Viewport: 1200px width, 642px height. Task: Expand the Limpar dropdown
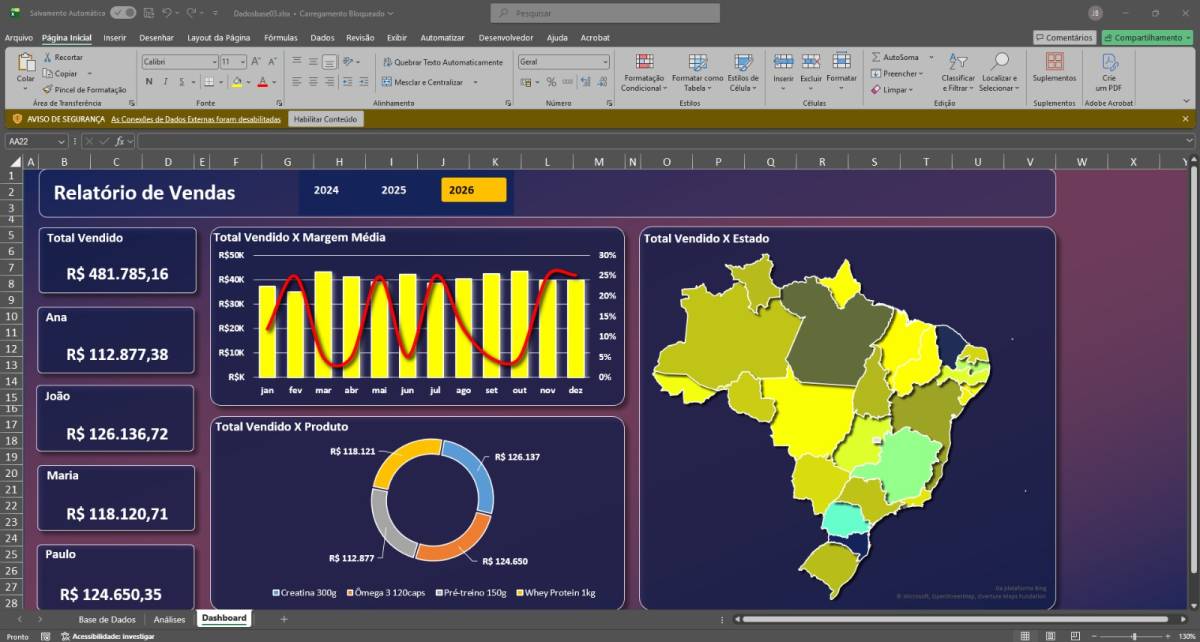click(x=913, y=89)
